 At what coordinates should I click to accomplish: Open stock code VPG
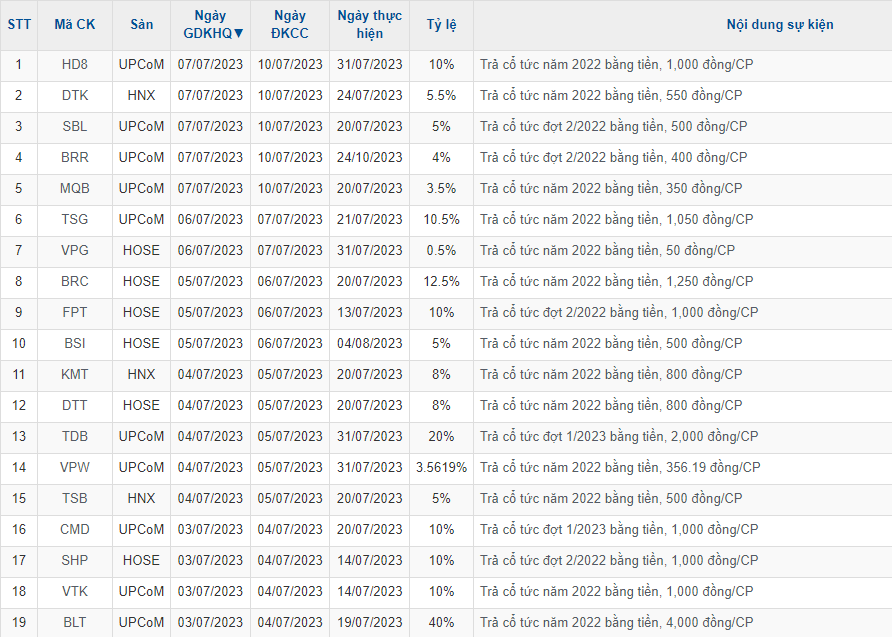click(74, 251)
